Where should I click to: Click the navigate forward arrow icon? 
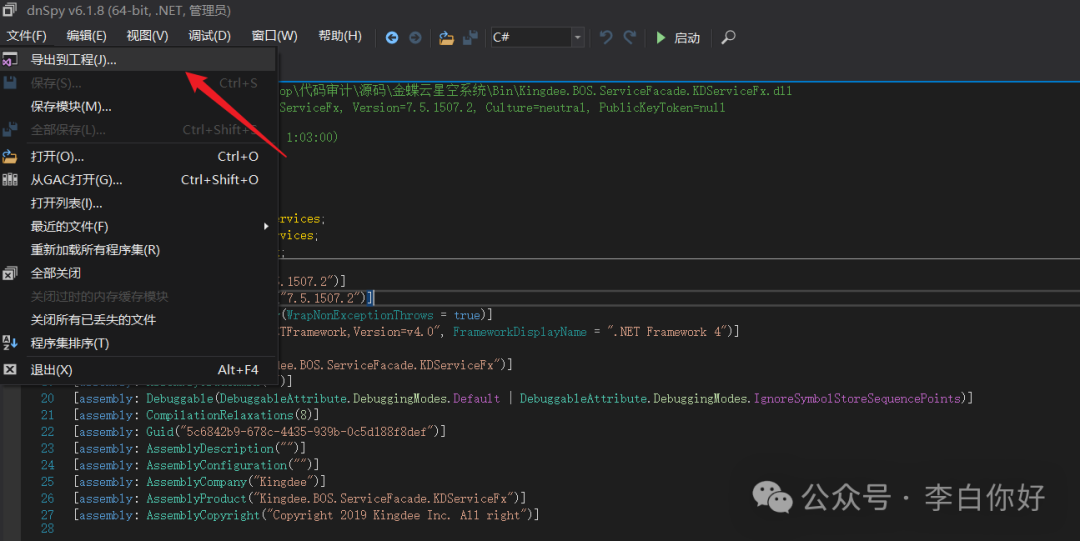415,37
